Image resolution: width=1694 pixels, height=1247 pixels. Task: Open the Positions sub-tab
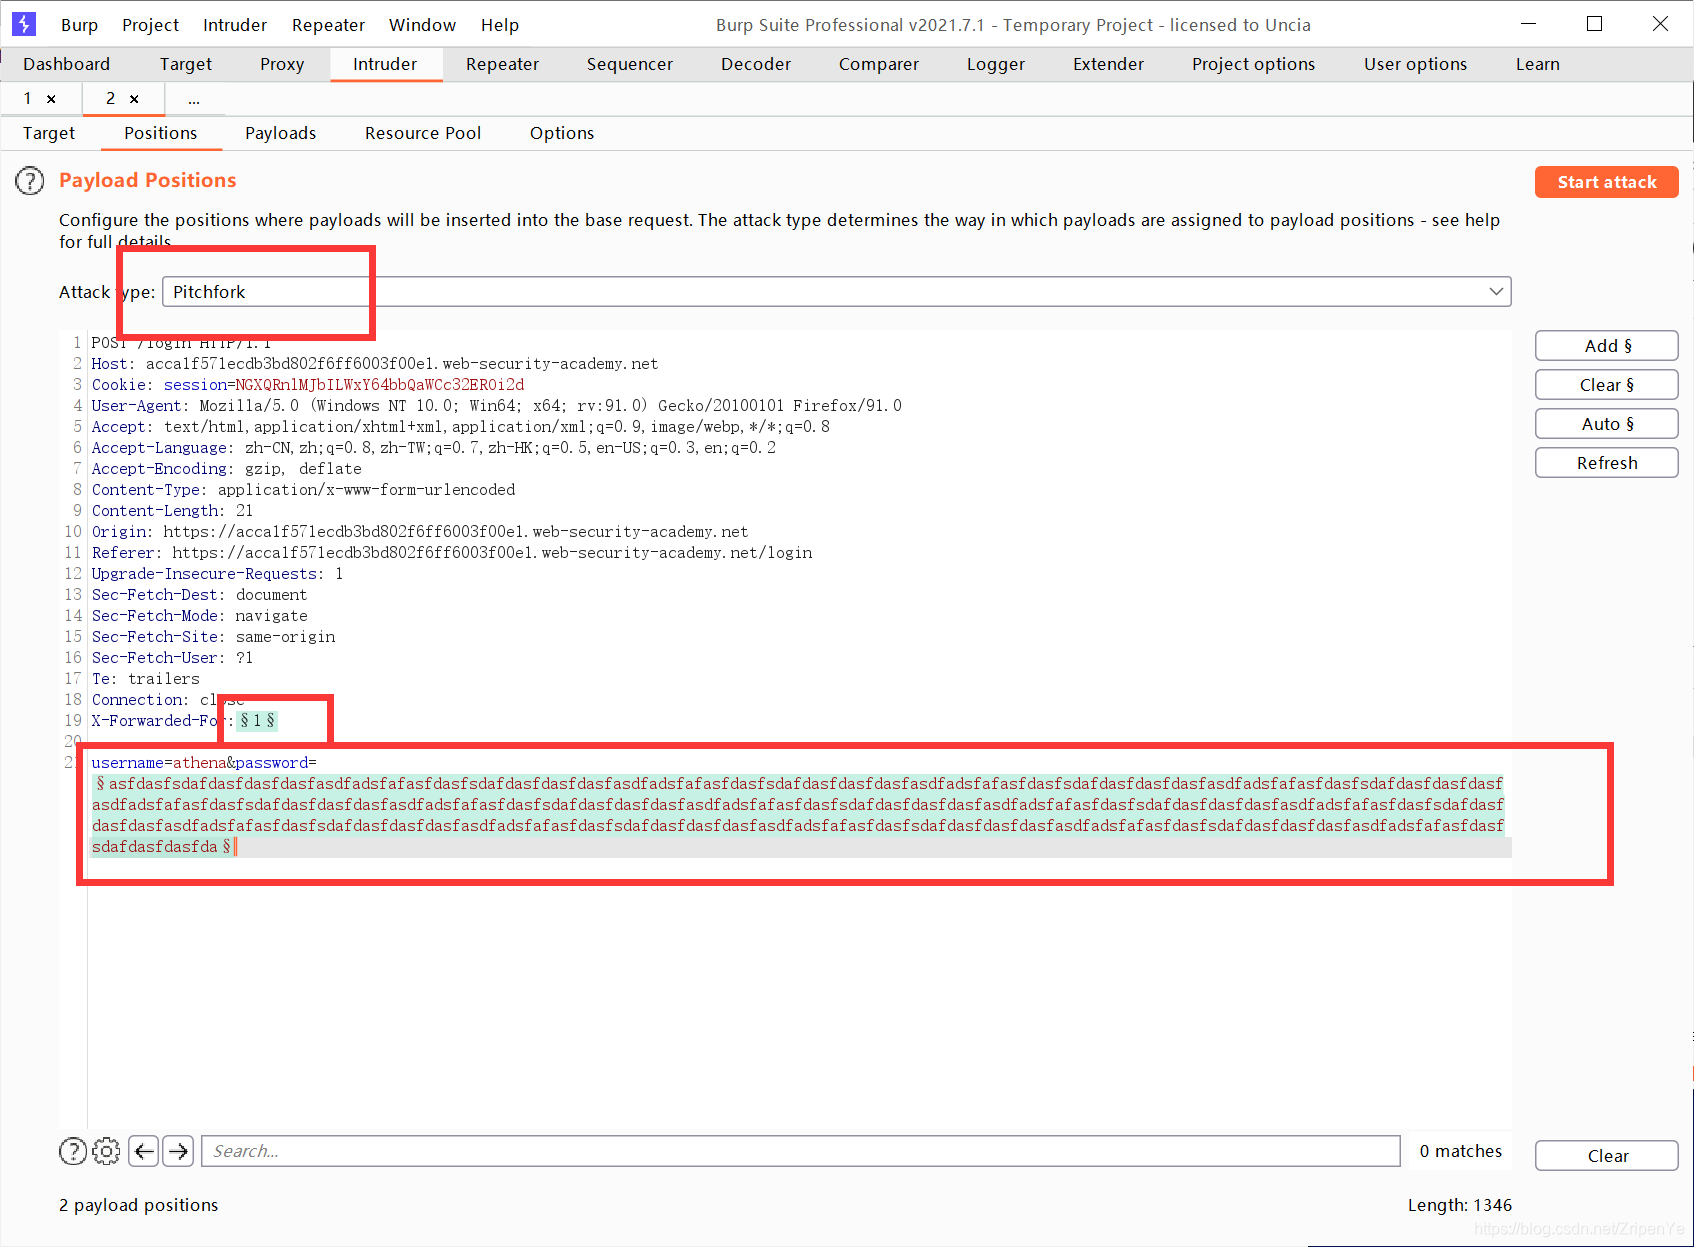pos(161,133)
